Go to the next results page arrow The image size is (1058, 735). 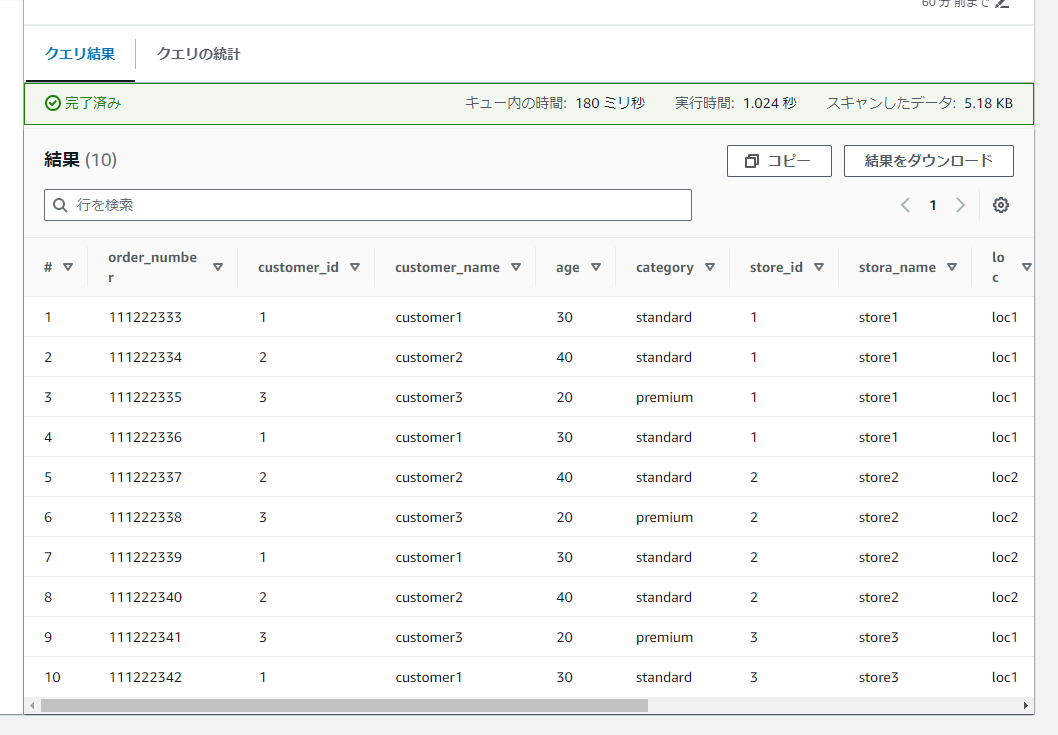(960, 205)
